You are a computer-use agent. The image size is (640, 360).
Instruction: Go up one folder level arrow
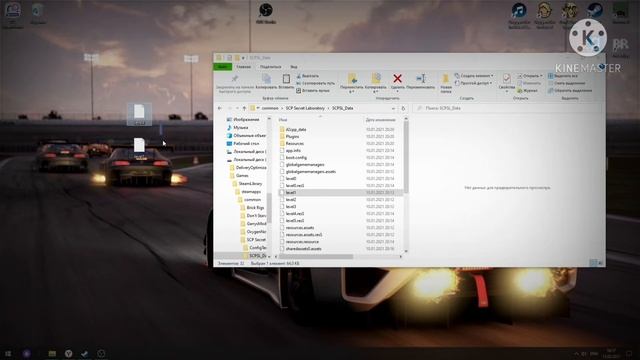pos(244,108)
